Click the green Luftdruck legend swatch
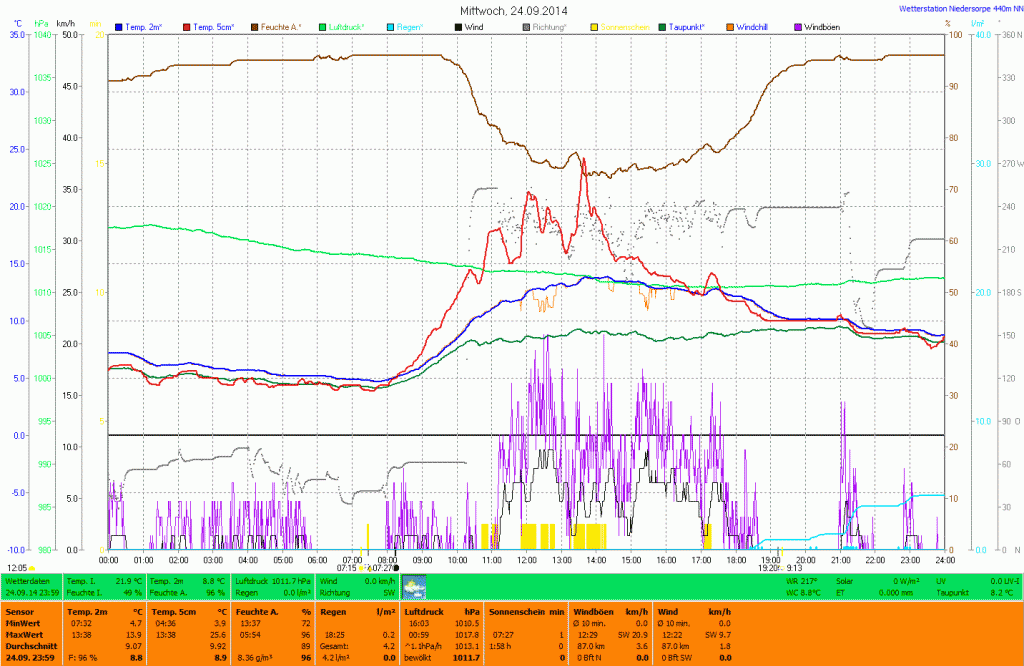 coord(323,26)
